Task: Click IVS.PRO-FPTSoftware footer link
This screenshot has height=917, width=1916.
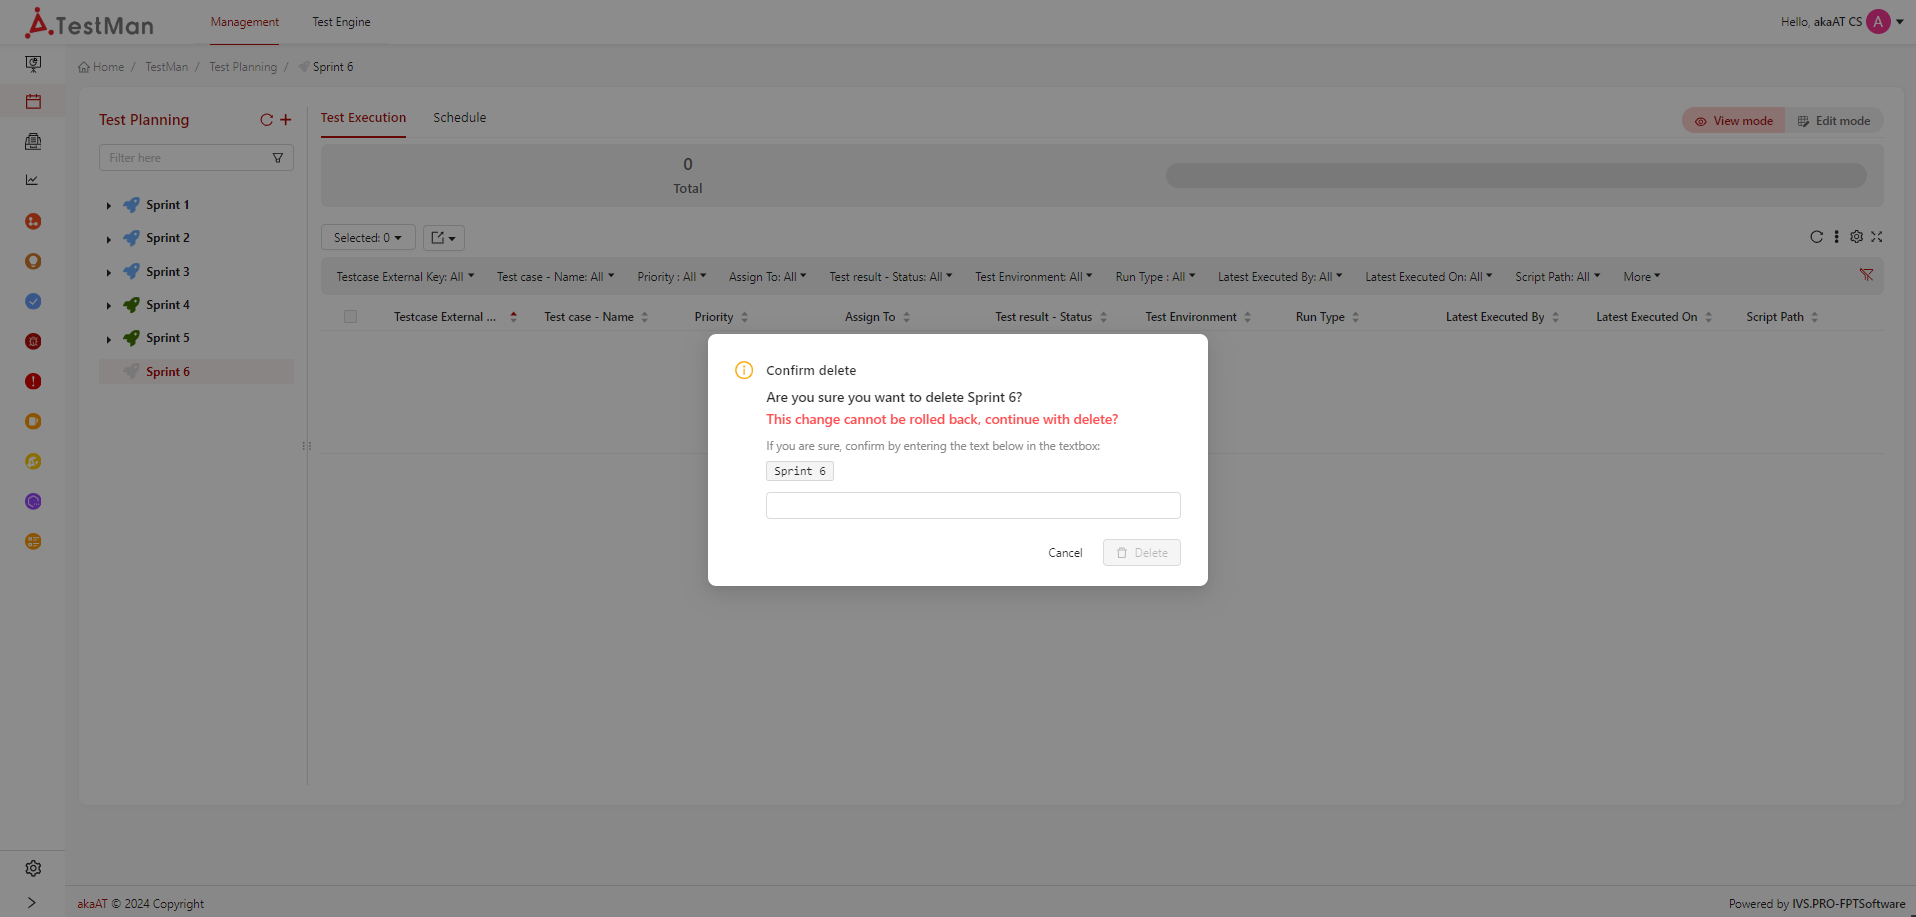Action: (1849, 904)
